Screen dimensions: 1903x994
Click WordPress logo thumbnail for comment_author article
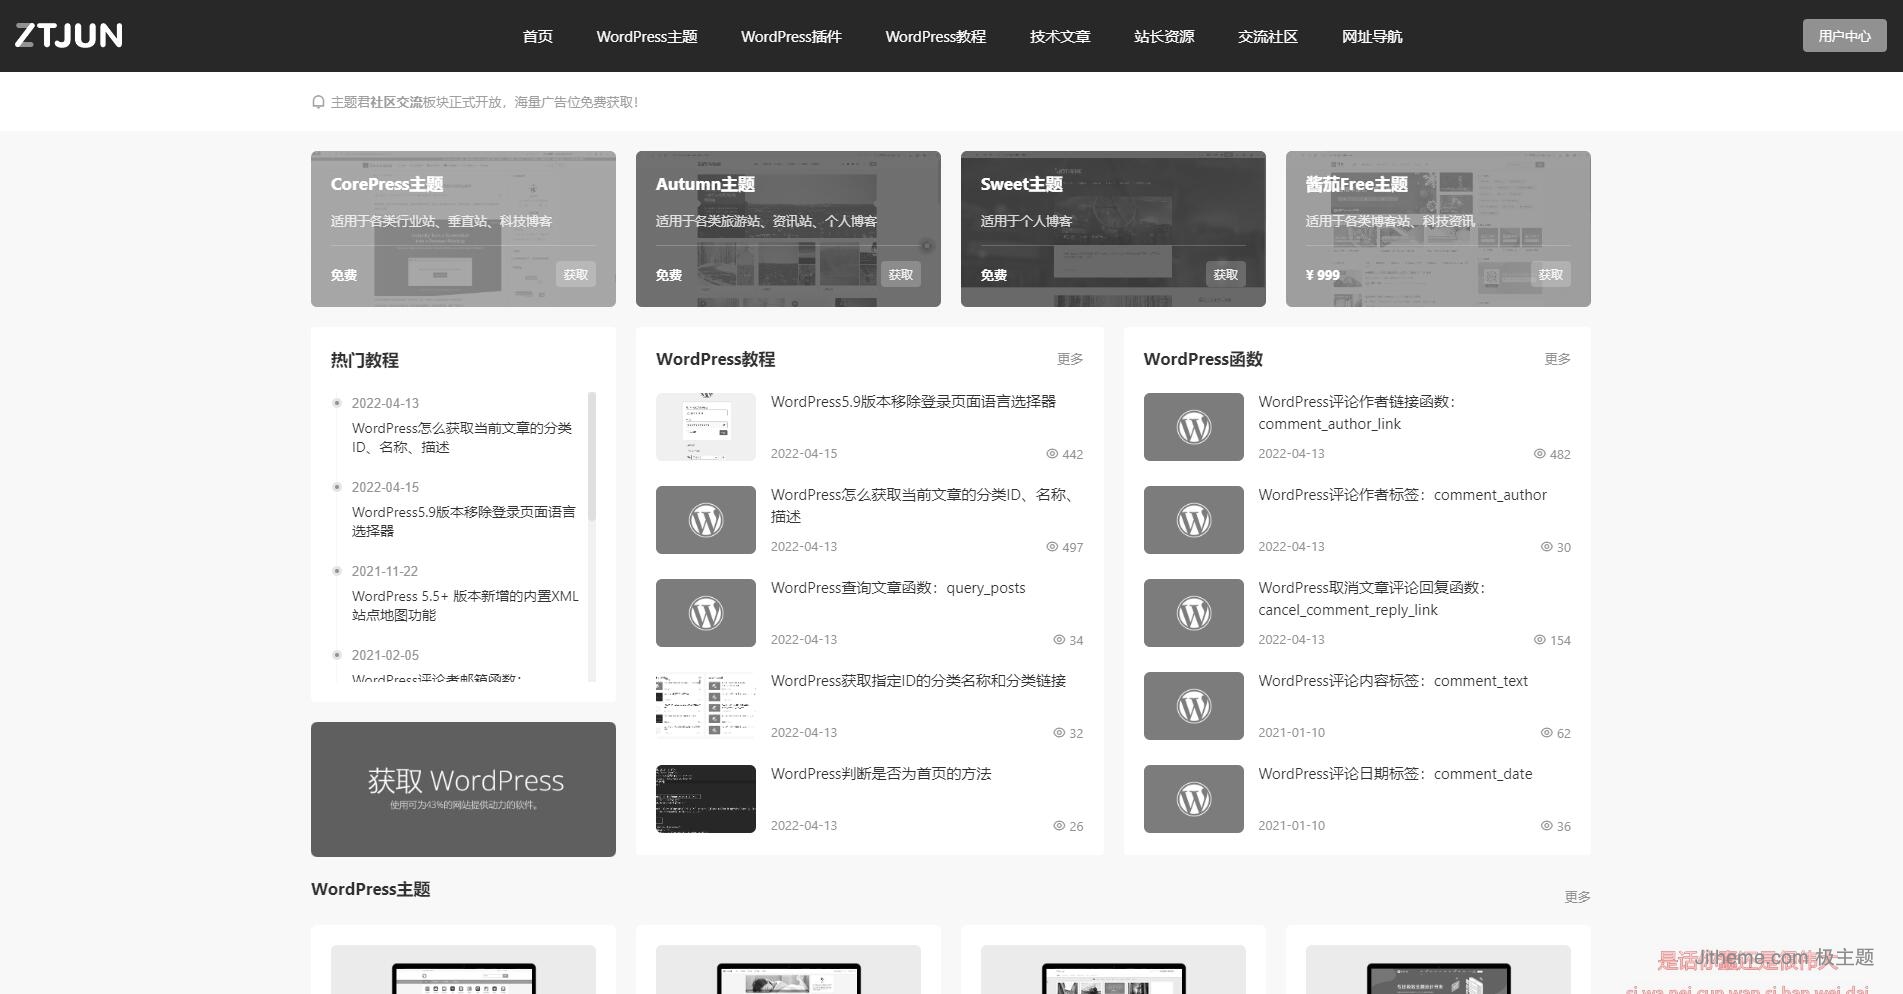coord(1193,520)
